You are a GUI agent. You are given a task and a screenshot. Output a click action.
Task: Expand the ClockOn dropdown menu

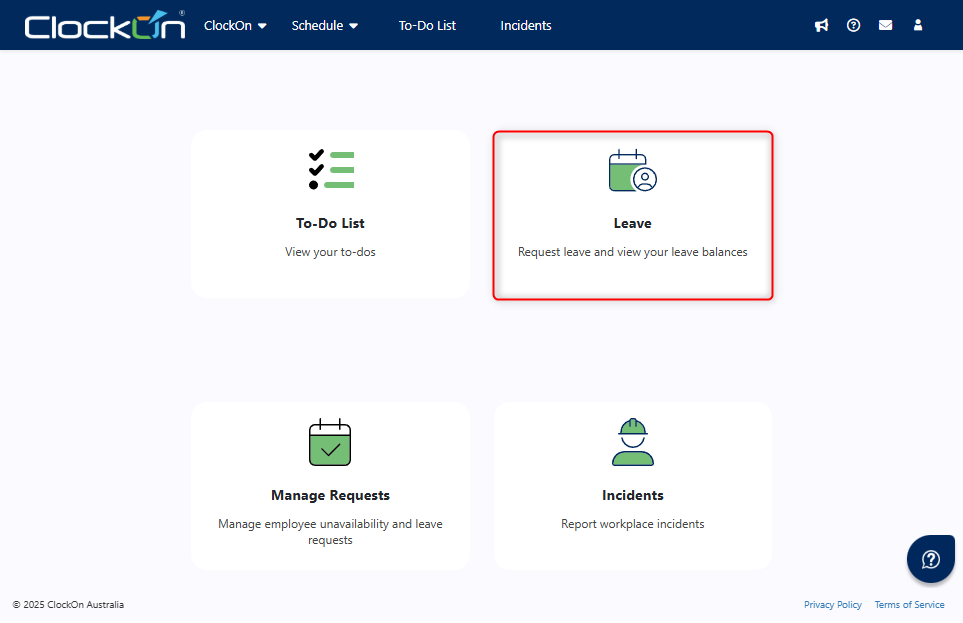point(235,26)
